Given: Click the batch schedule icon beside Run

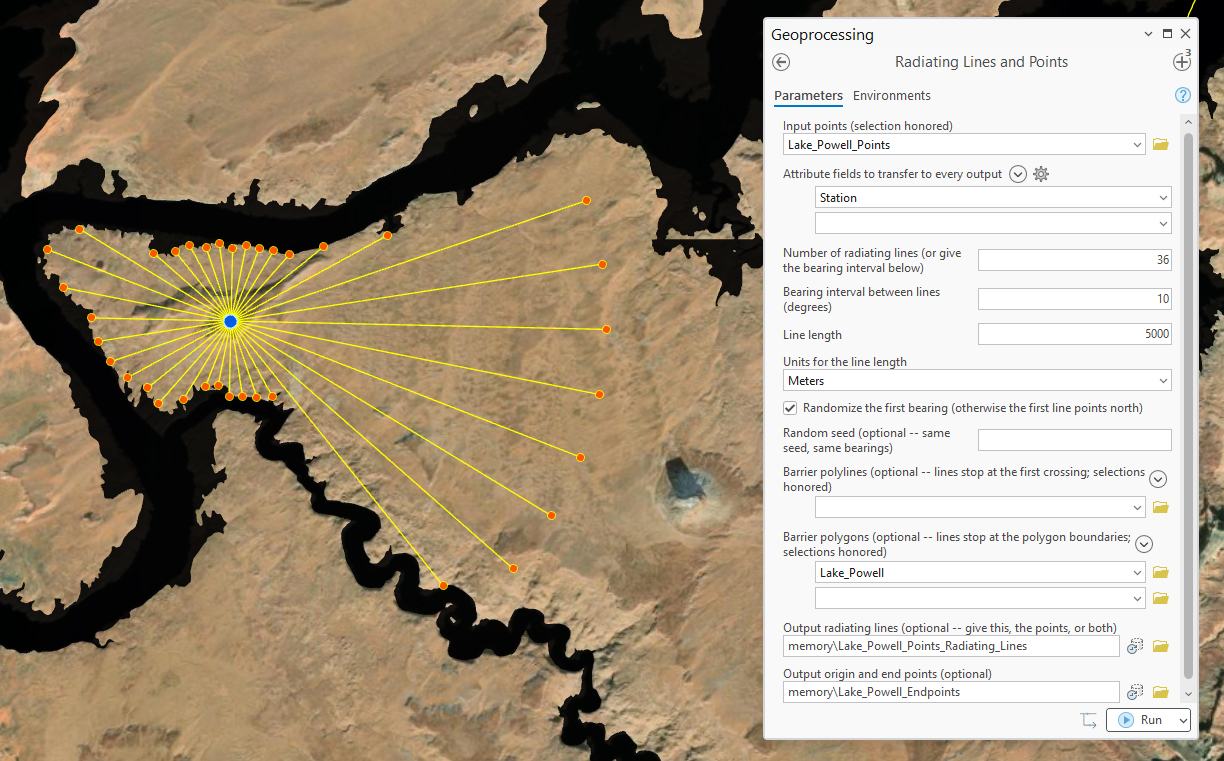Looking at the screenshot, I should tap(1088, 720).
